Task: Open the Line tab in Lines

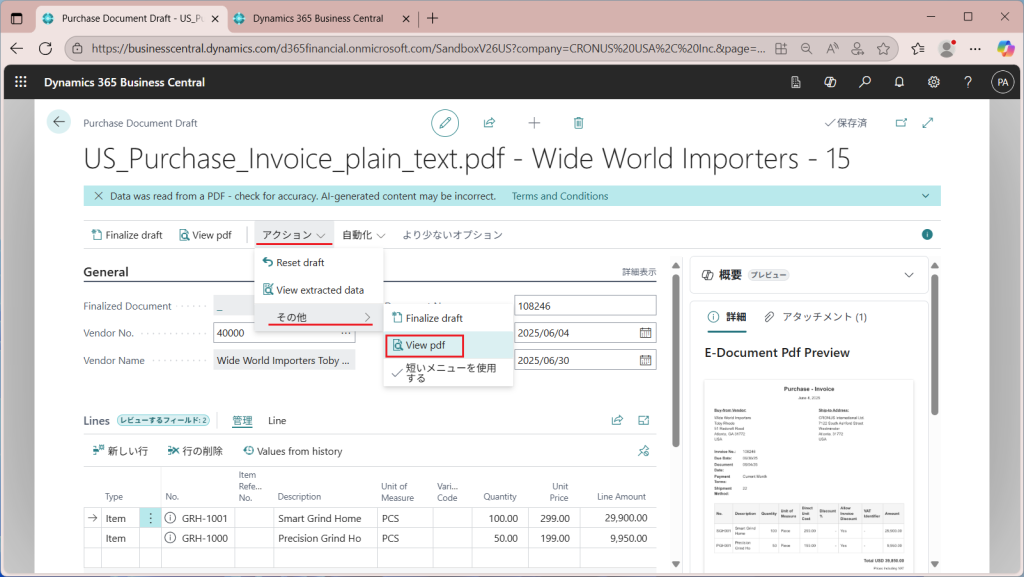Action: pos(277,420)
